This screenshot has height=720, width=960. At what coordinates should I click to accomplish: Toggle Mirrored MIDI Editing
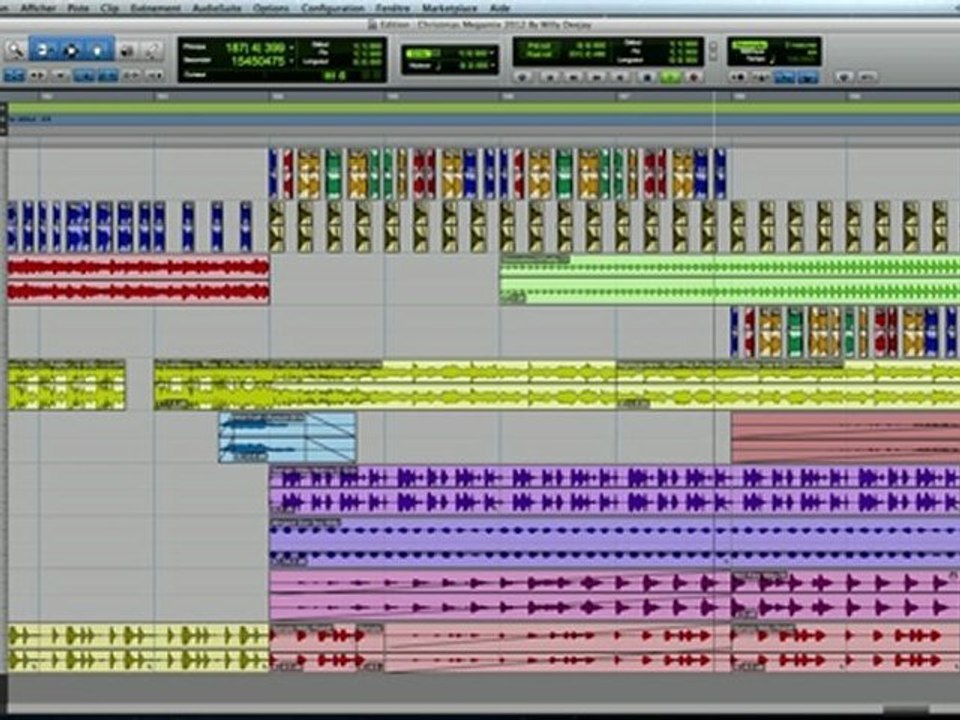click(61, 76)
